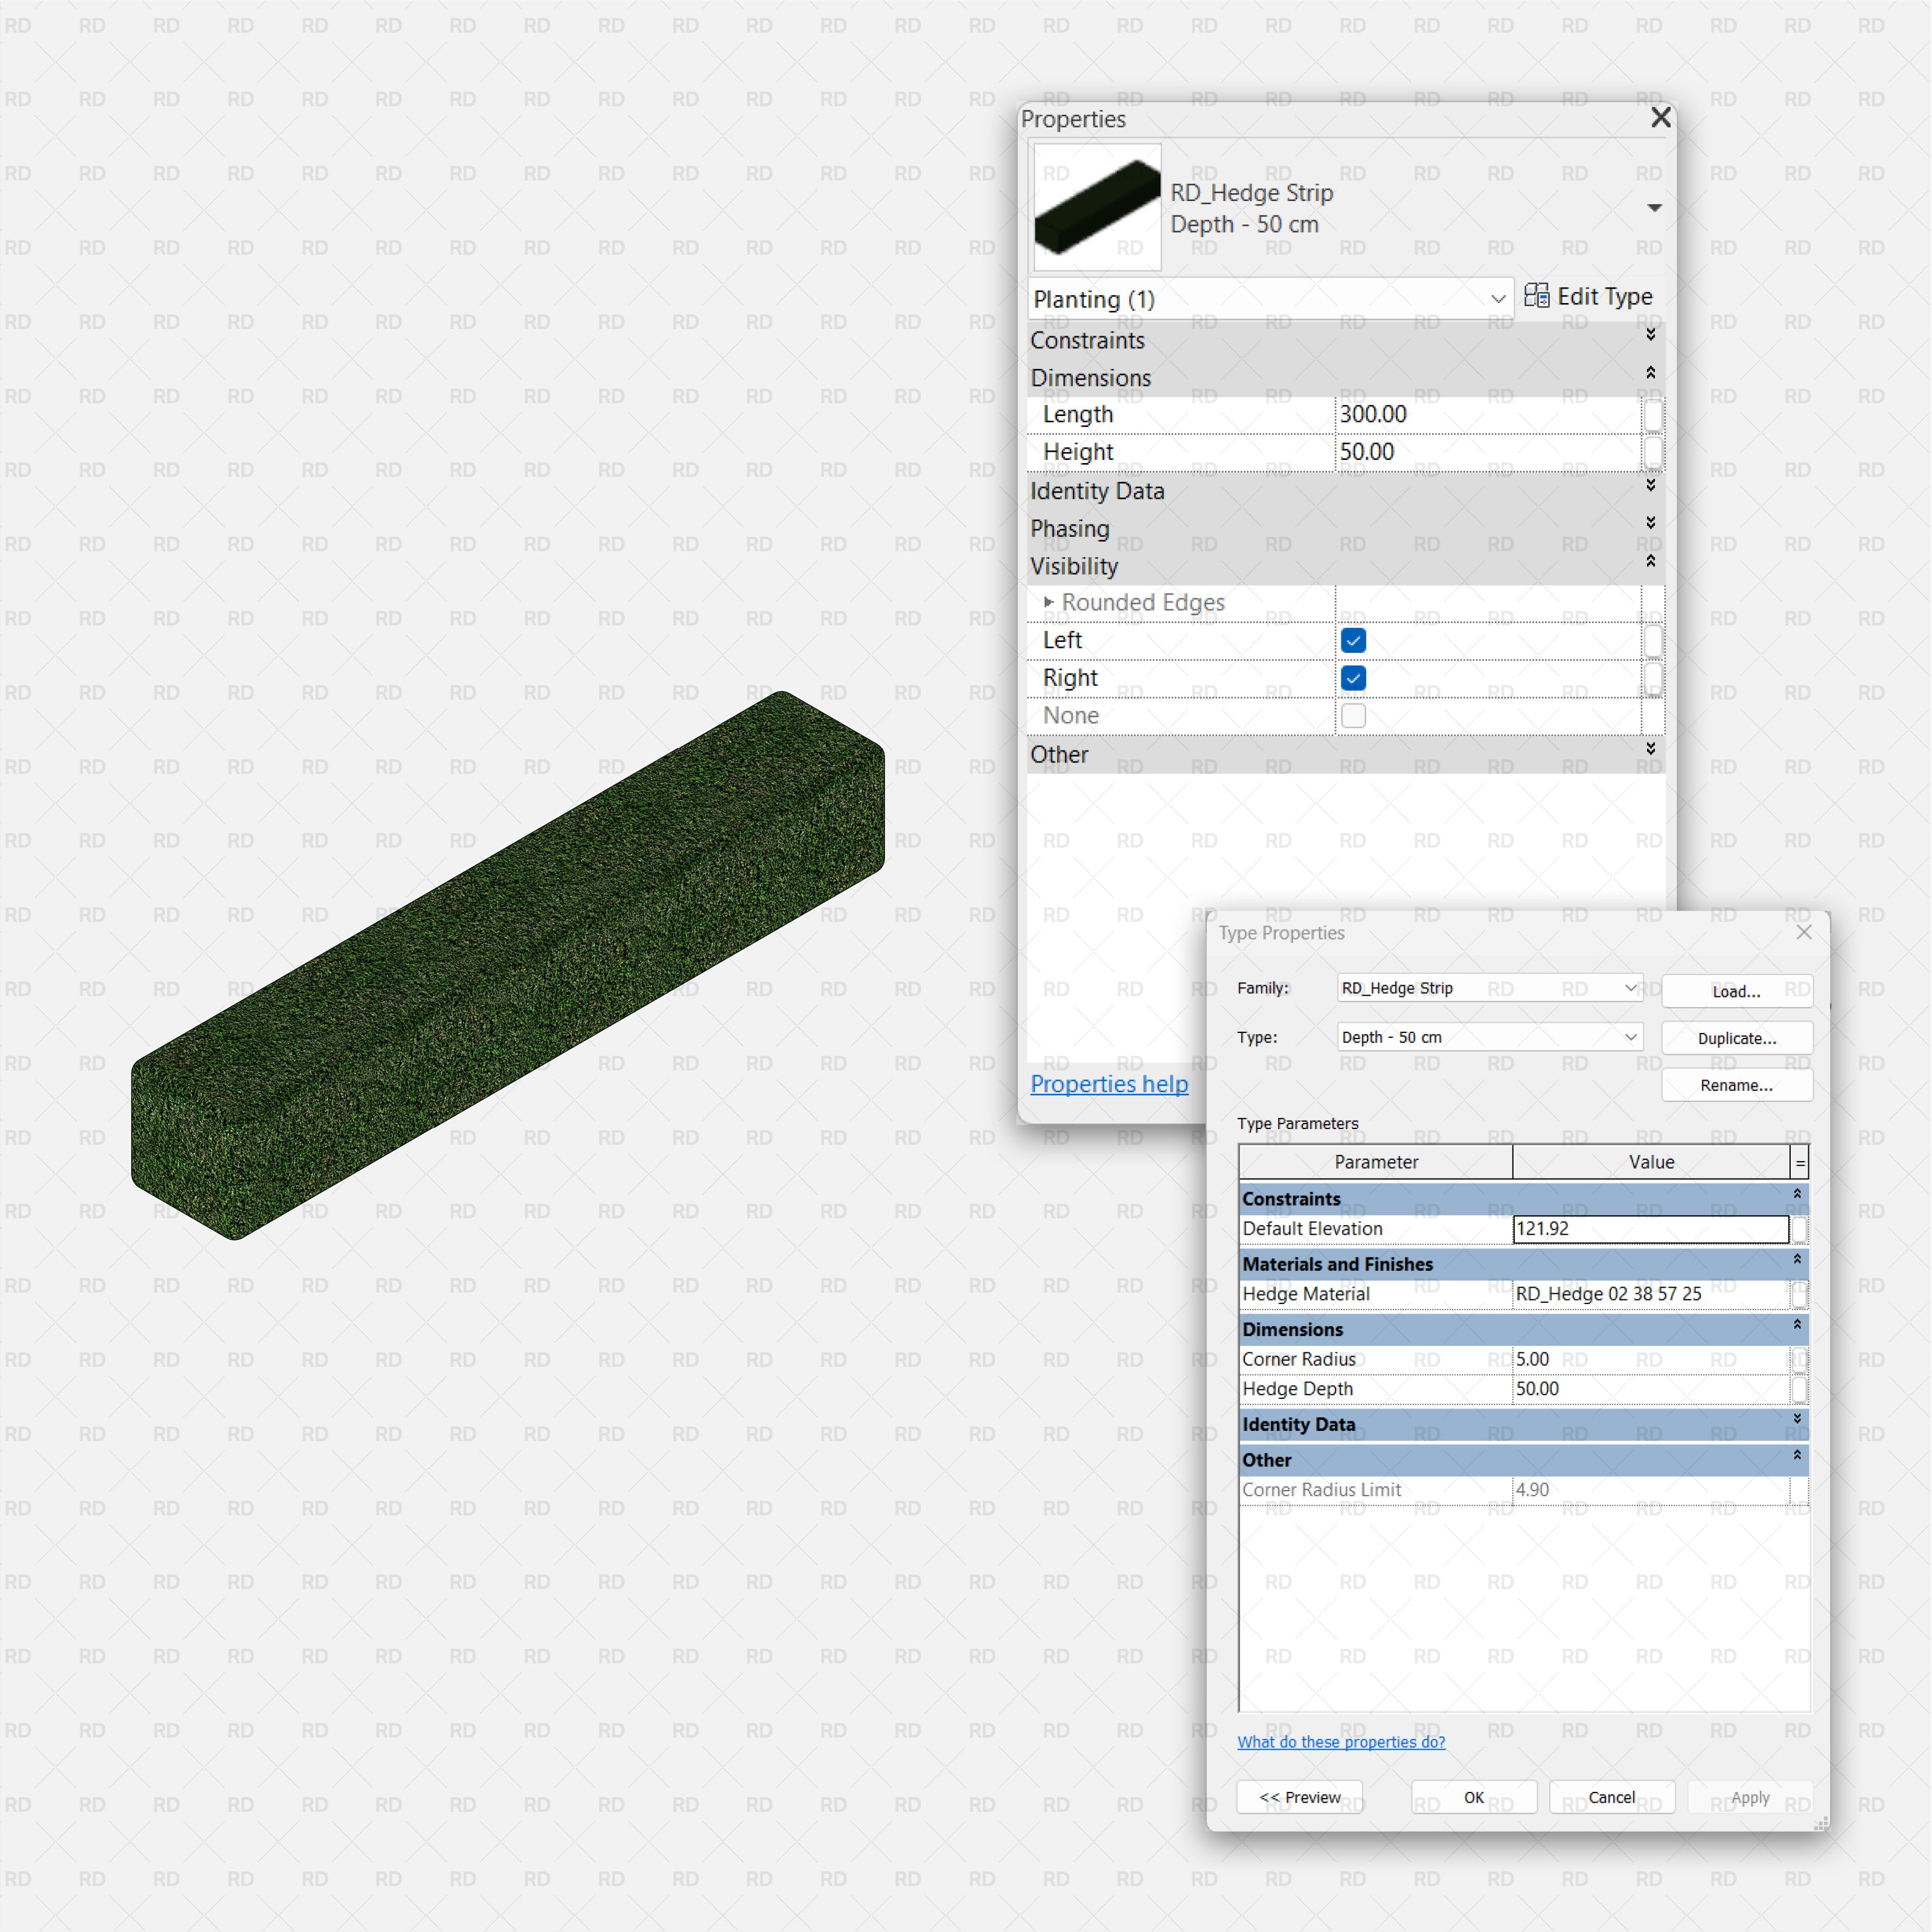The height and width of the screenshot is (1932, 1932).
Task: Close the Properties panel
Action: coord(1660,118)
